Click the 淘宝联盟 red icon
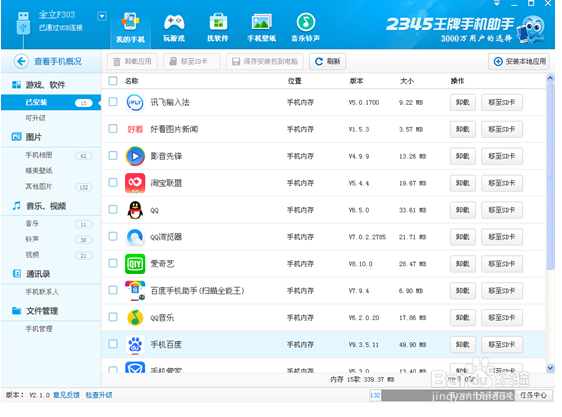 click(135, 183)
